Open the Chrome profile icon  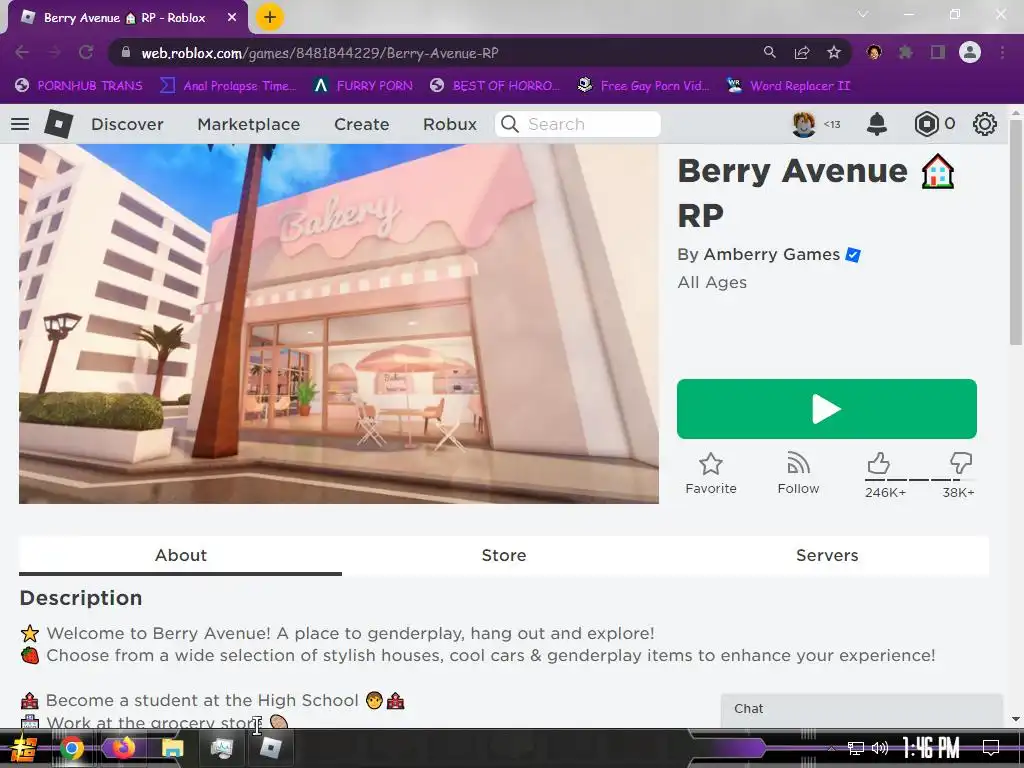[x=970, y=52]
